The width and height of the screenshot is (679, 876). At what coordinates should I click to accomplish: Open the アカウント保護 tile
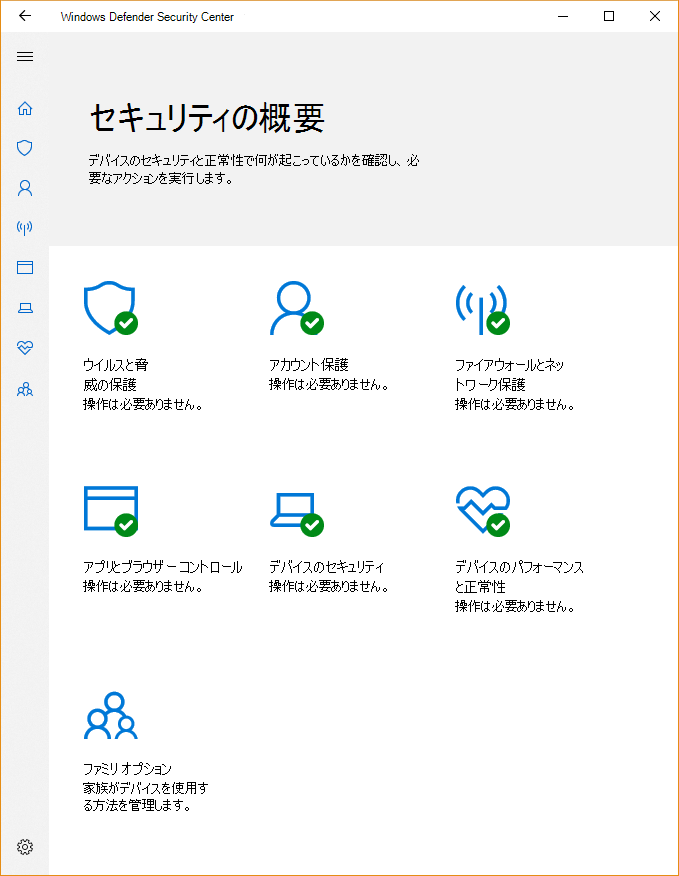pos(296,310)
